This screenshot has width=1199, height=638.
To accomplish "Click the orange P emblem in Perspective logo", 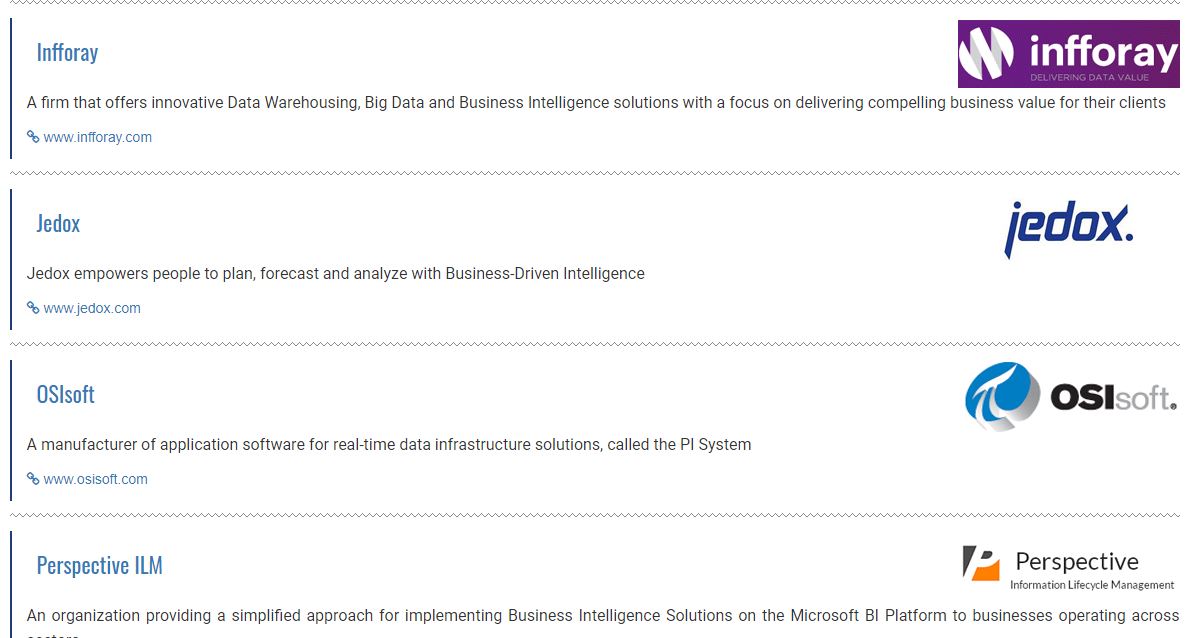I will point(981,563).
